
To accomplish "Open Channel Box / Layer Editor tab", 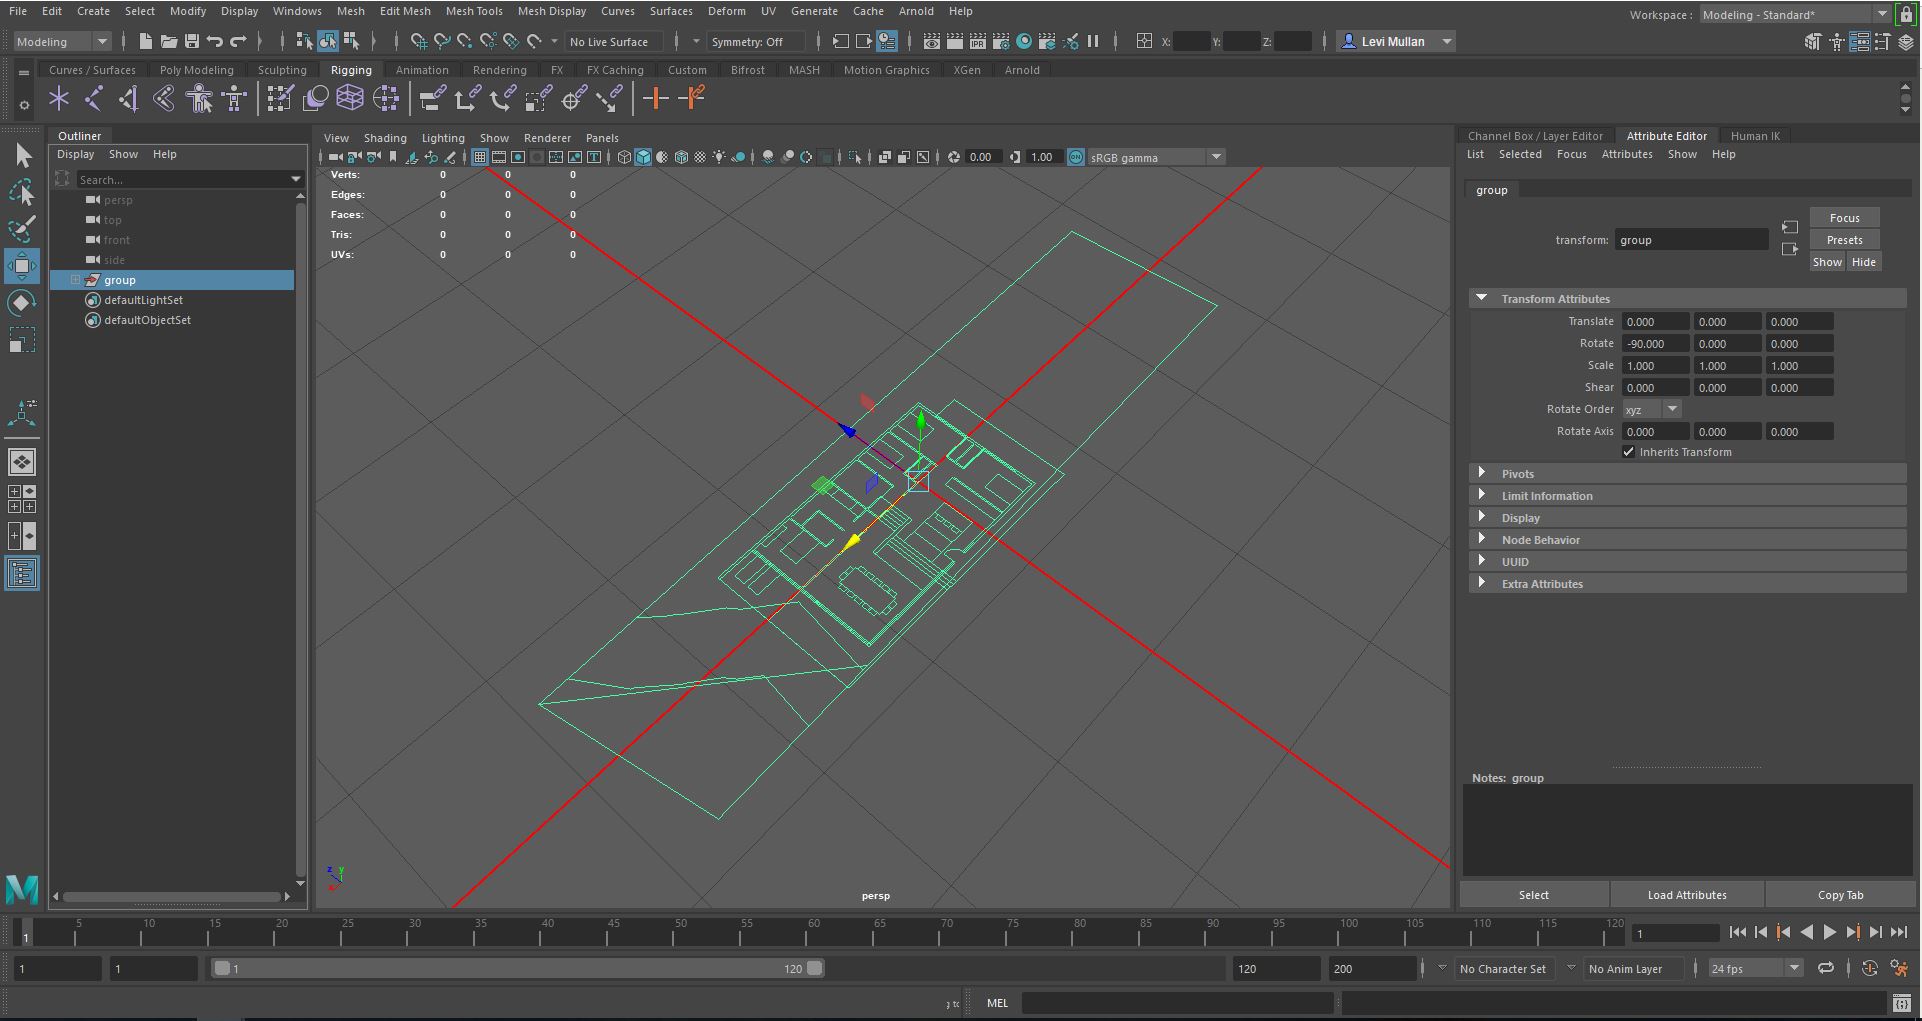I will click(x=1535, y=136).
